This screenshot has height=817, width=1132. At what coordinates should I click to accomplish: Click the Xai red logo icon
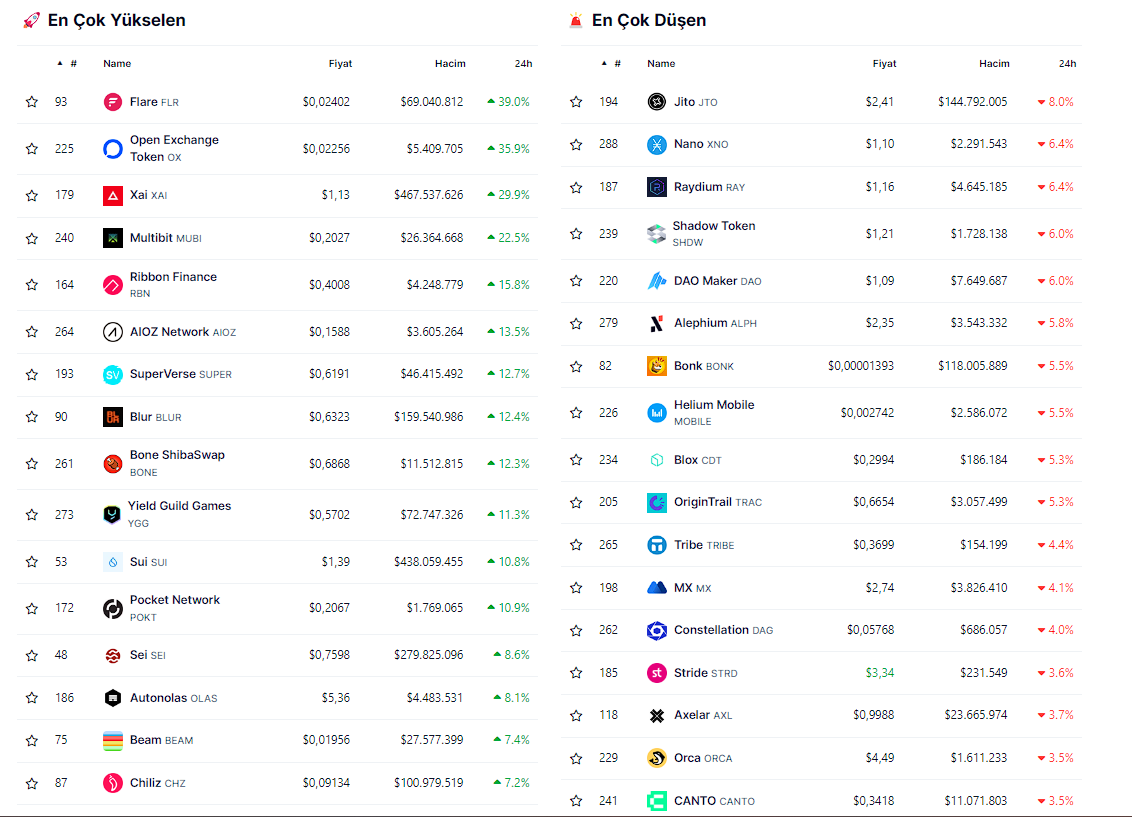(113, 195)
